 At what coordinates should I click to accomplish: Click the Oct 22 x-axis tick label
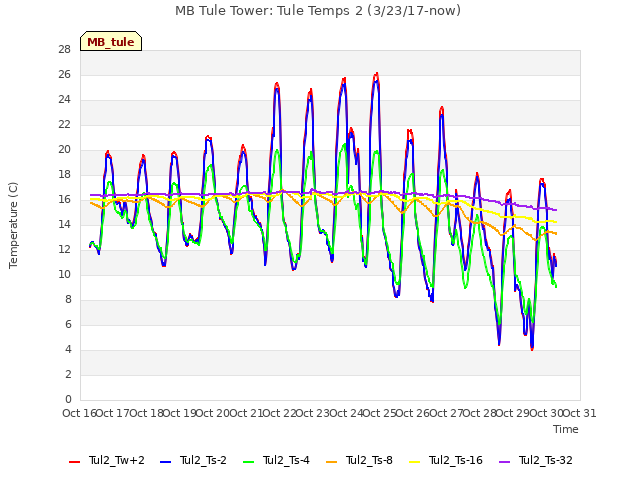(x=279, y=413)
